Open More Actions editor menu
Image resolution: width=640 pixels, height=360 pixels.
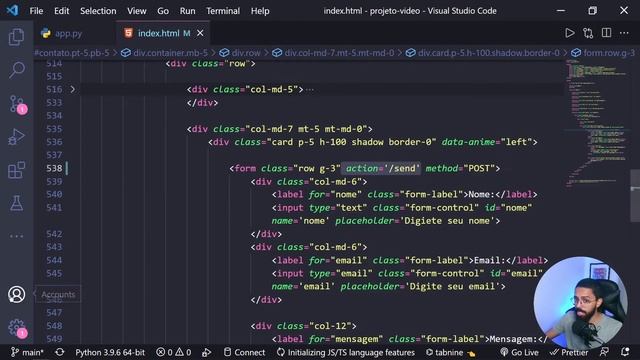(624, 33)
